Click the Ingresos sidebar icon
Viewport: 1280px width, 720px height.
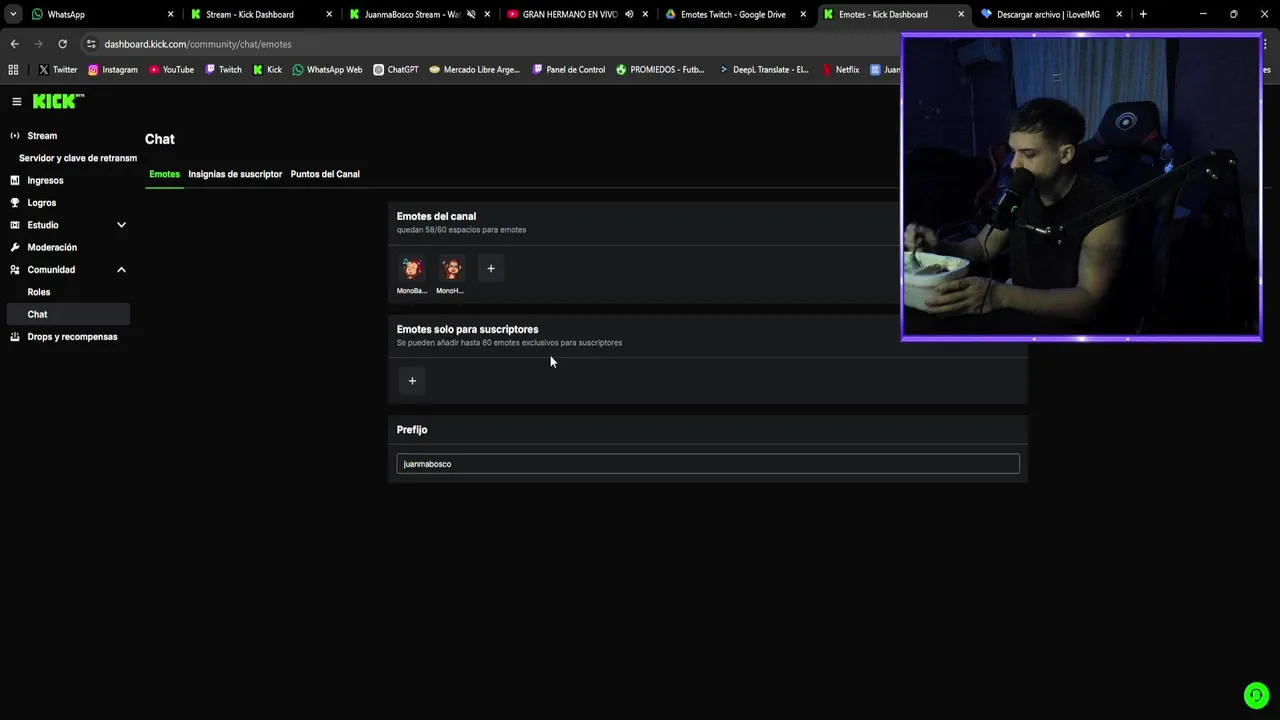(15, 181)
